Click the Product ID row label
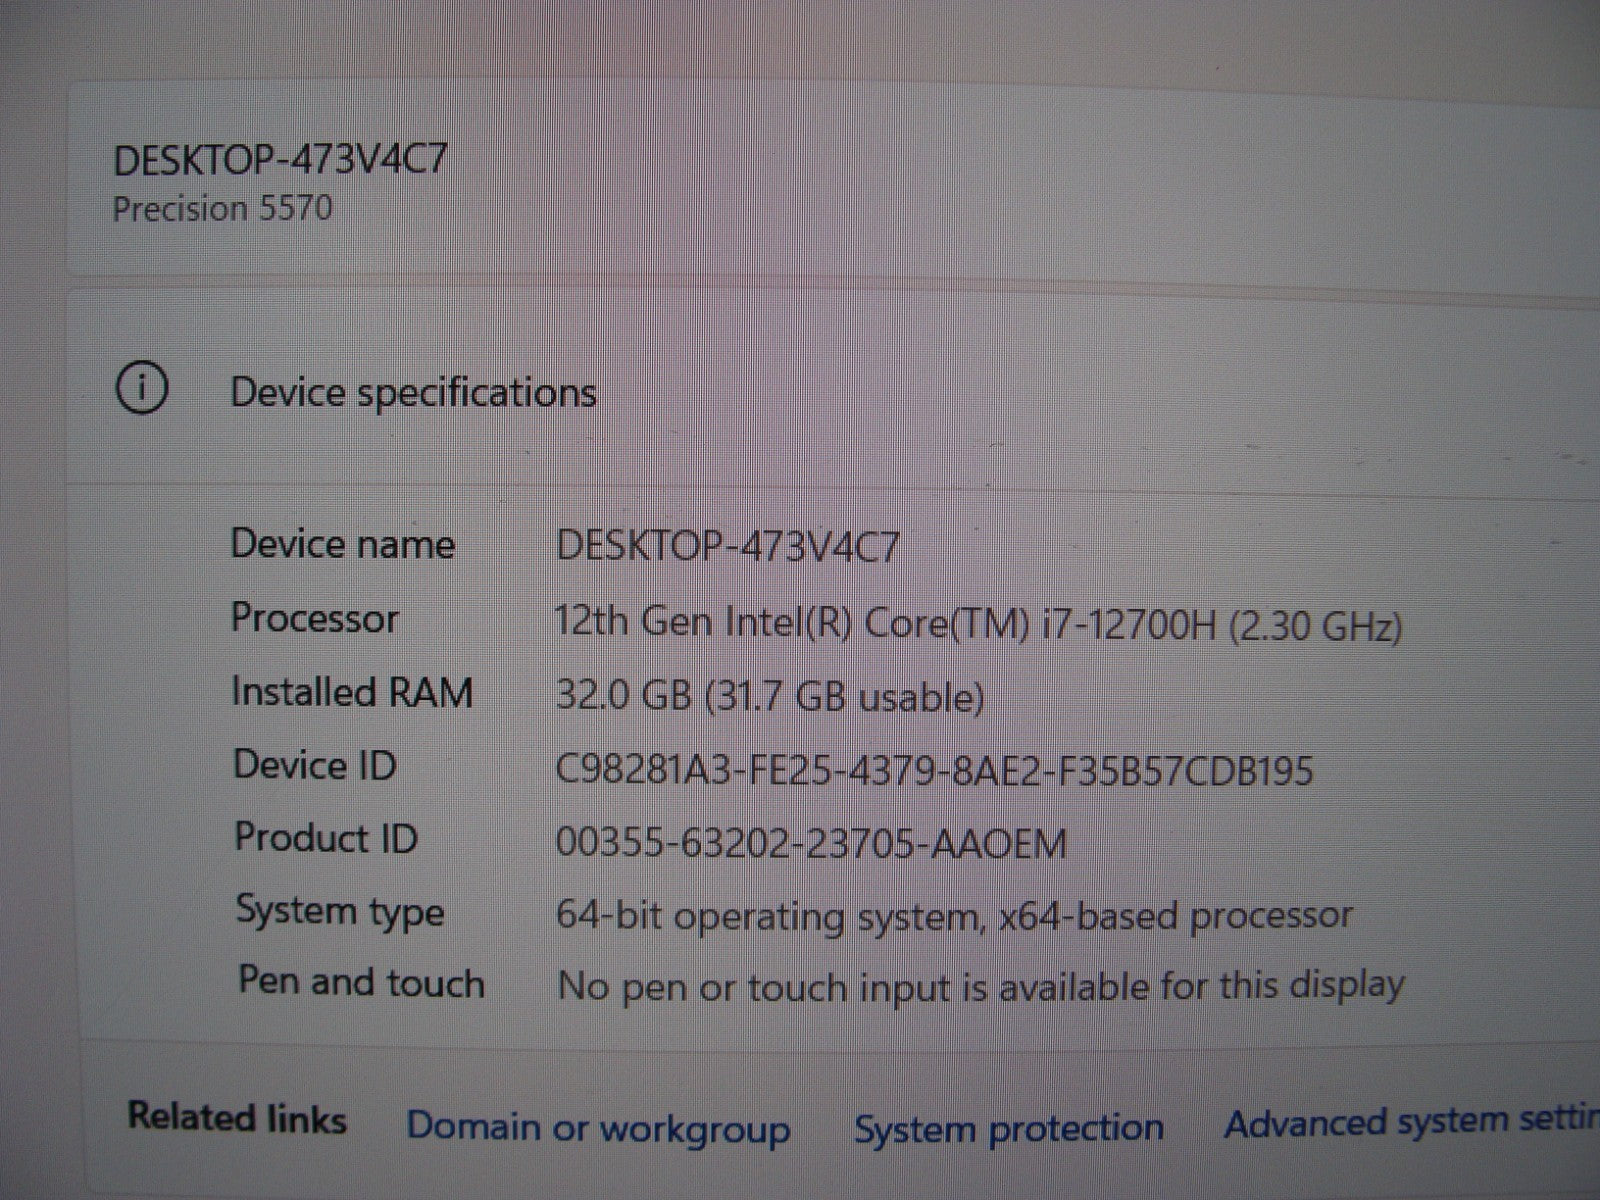The image size is (1600, 1200). point(325,838)
